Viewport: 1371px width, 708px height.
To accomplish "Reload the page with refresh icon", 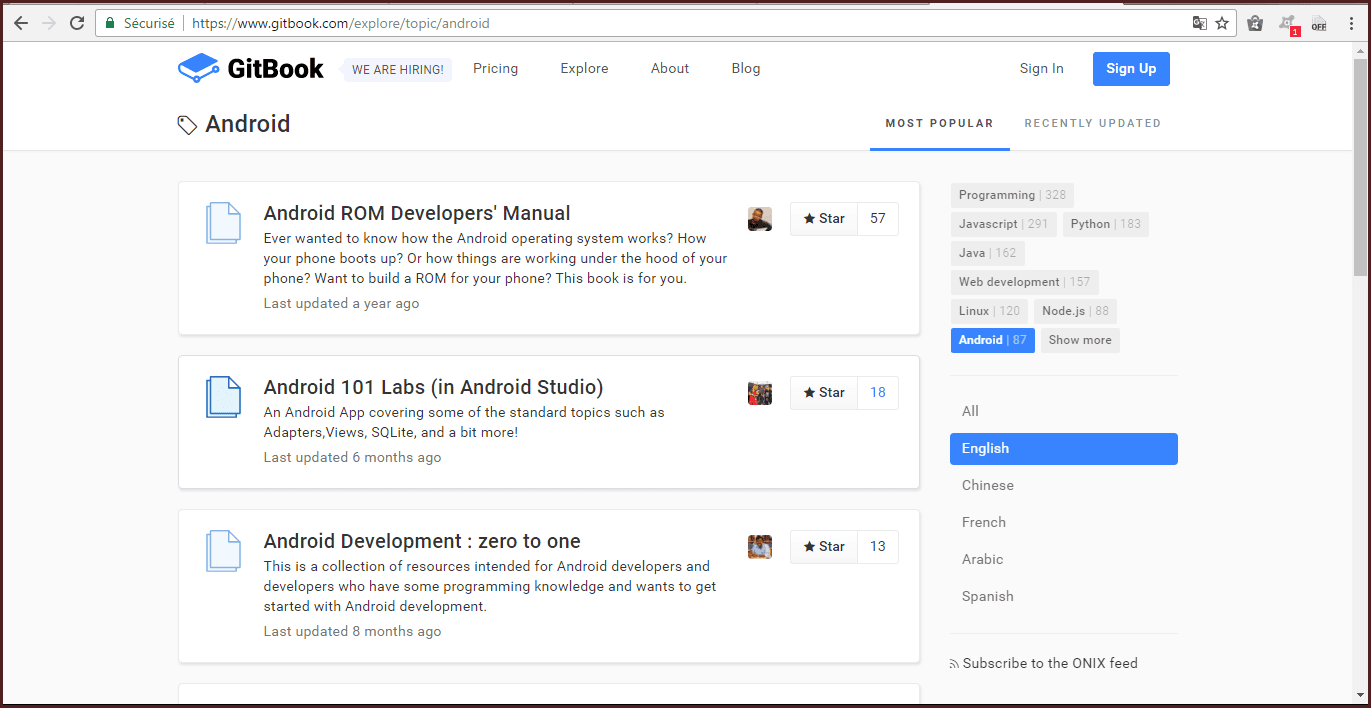I will tap(77, 23).
